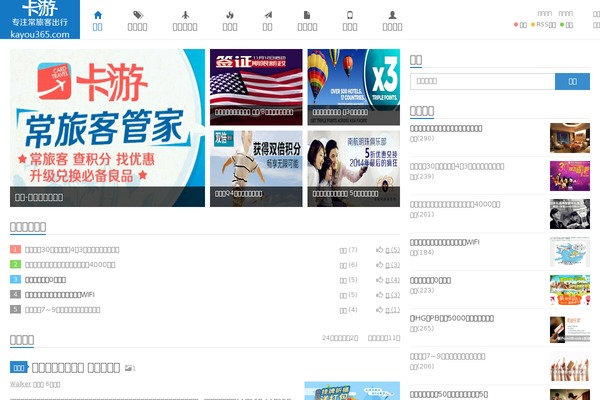
Task: Open hotel room thumbnail beside (290) count
Action: click(570, 138)
